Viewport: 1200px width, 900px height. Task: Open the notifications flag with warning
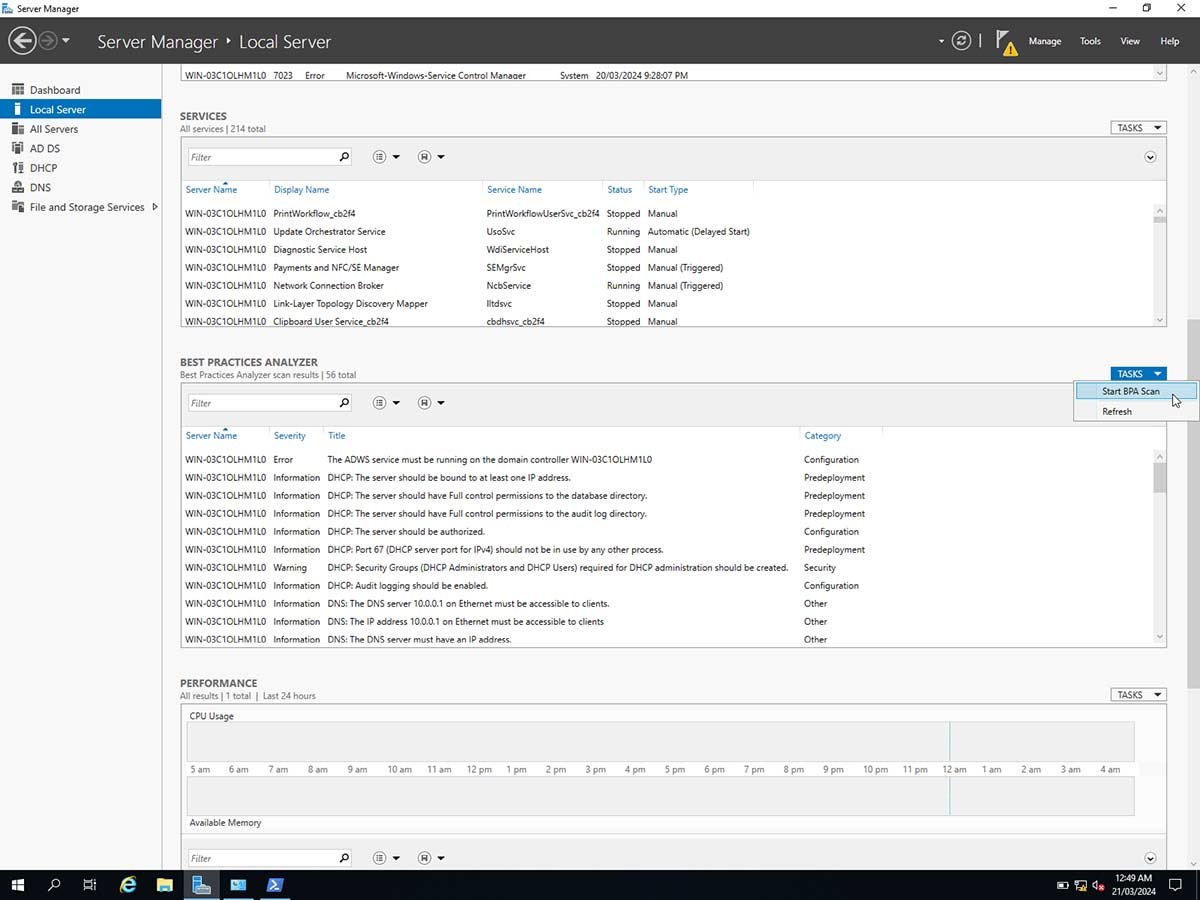[x=1006, y=42]
